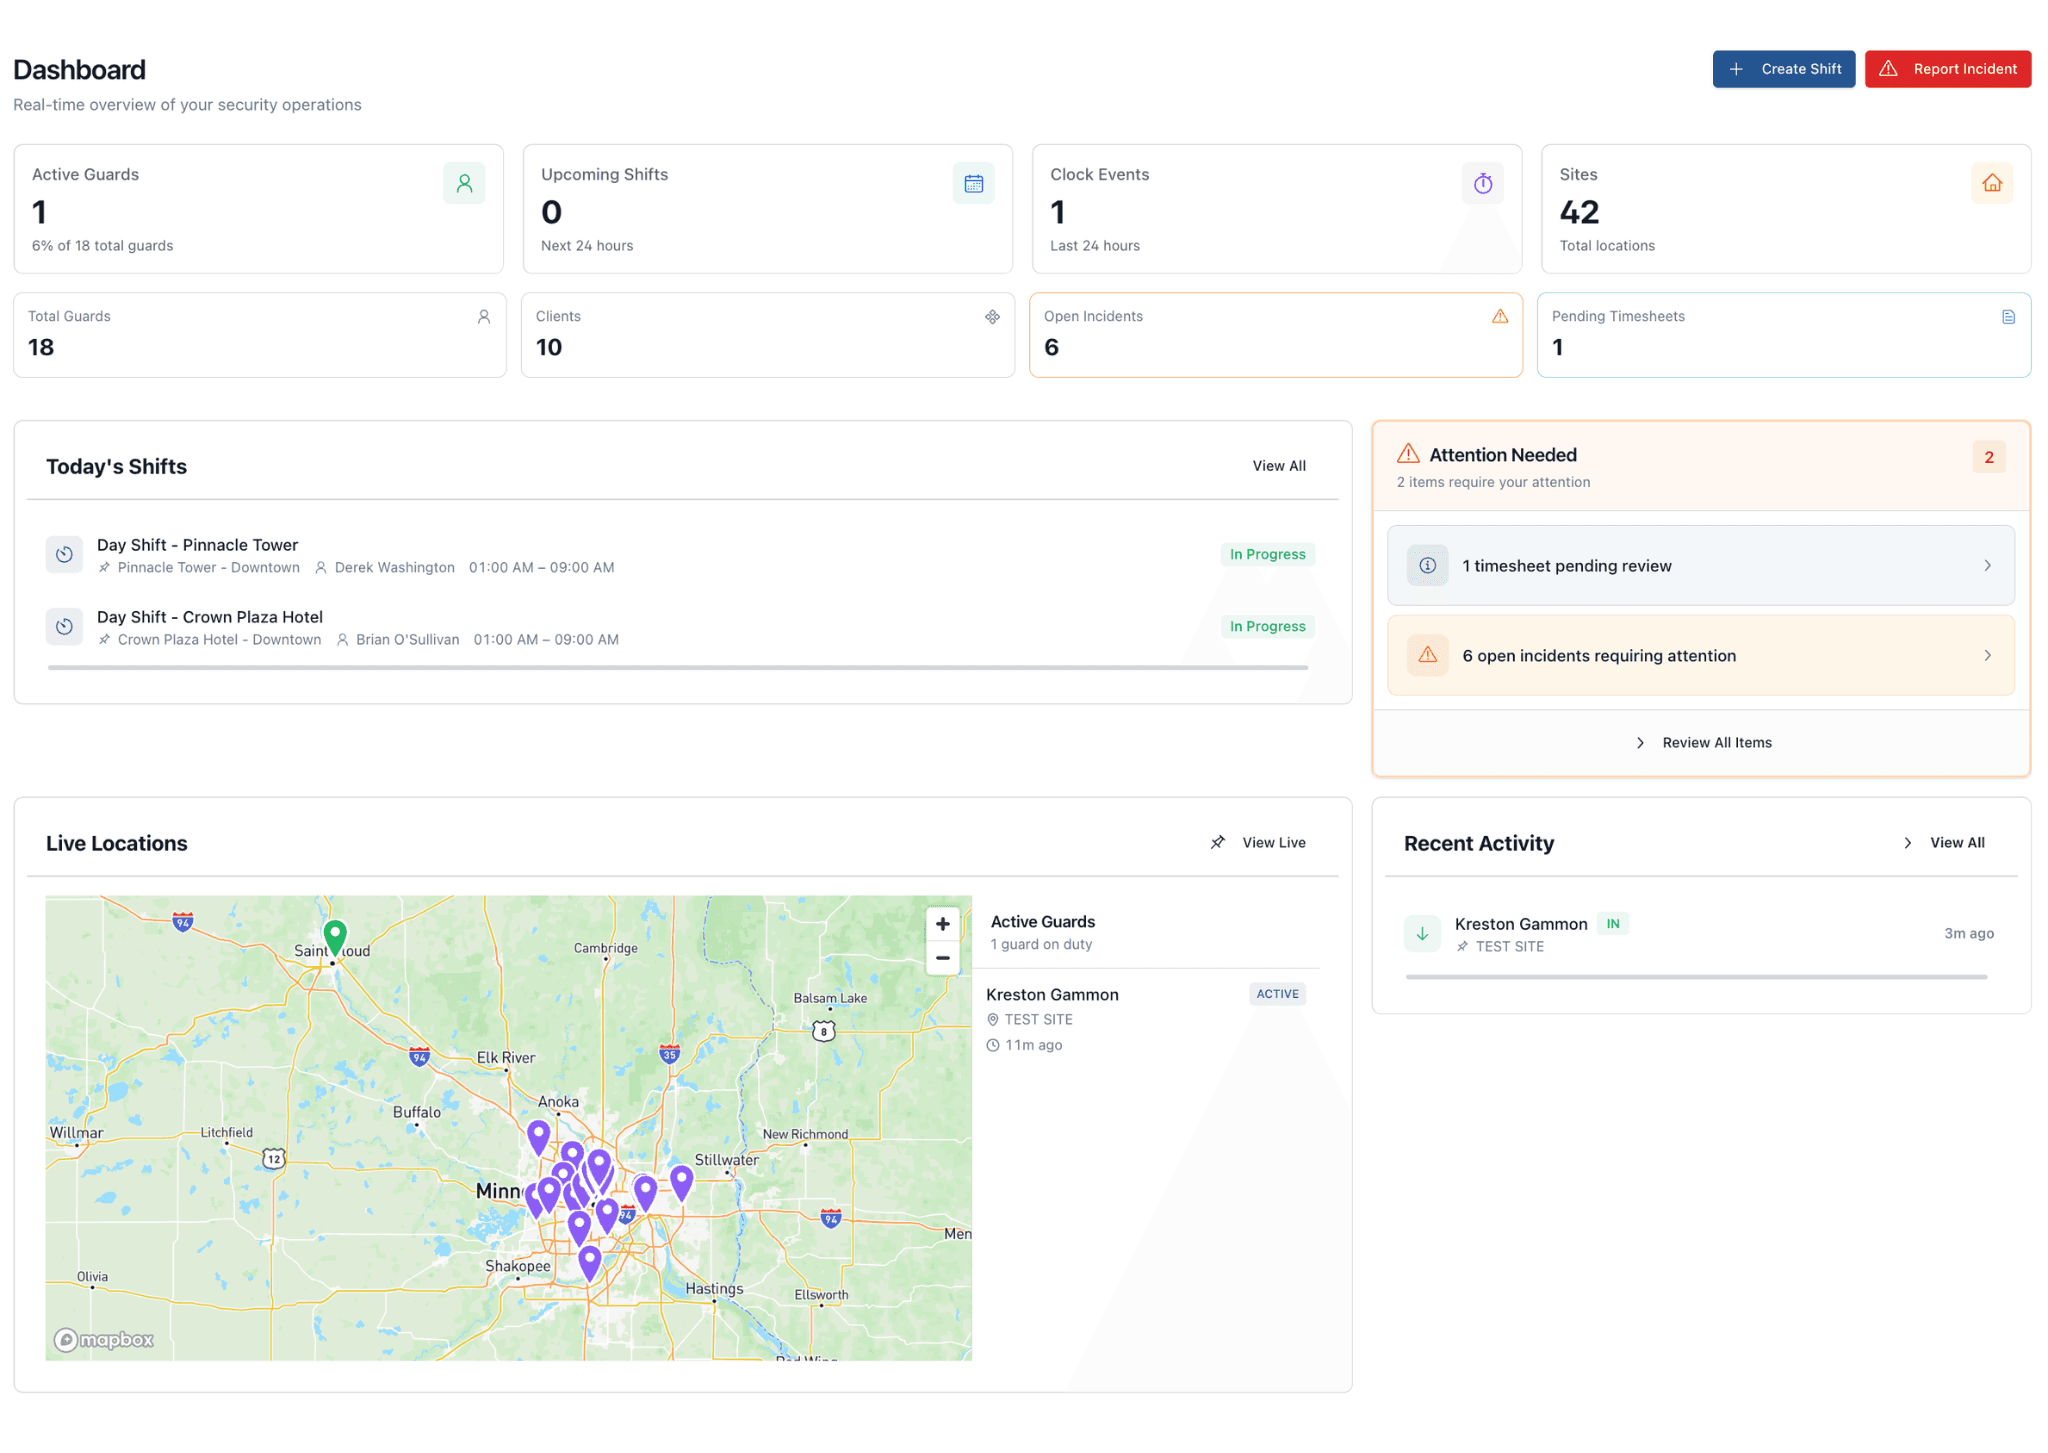Click clock icon beside Crown Plaza Hotel shift
The image size is (2048, 1453).
[x=64, y=627]
